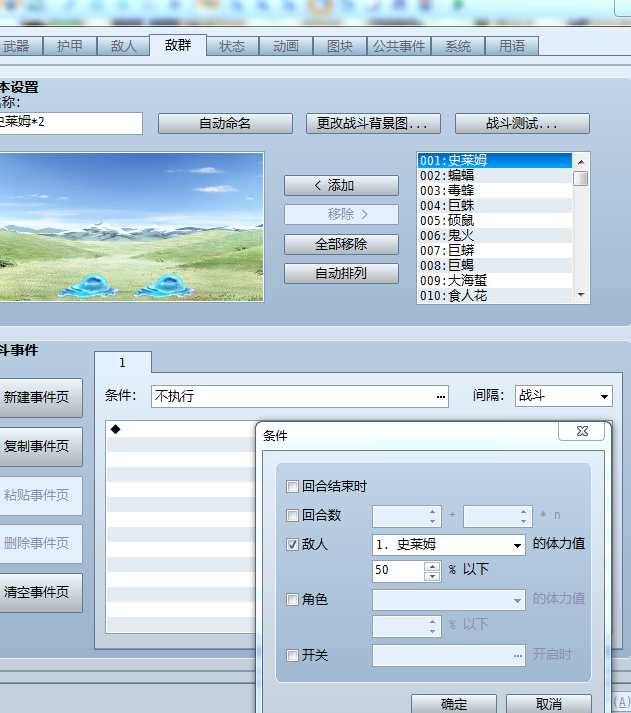Image resolution: width=631 pixels, height=713 pixels.
Task: Click the 添加 add button
Action: 341,186
